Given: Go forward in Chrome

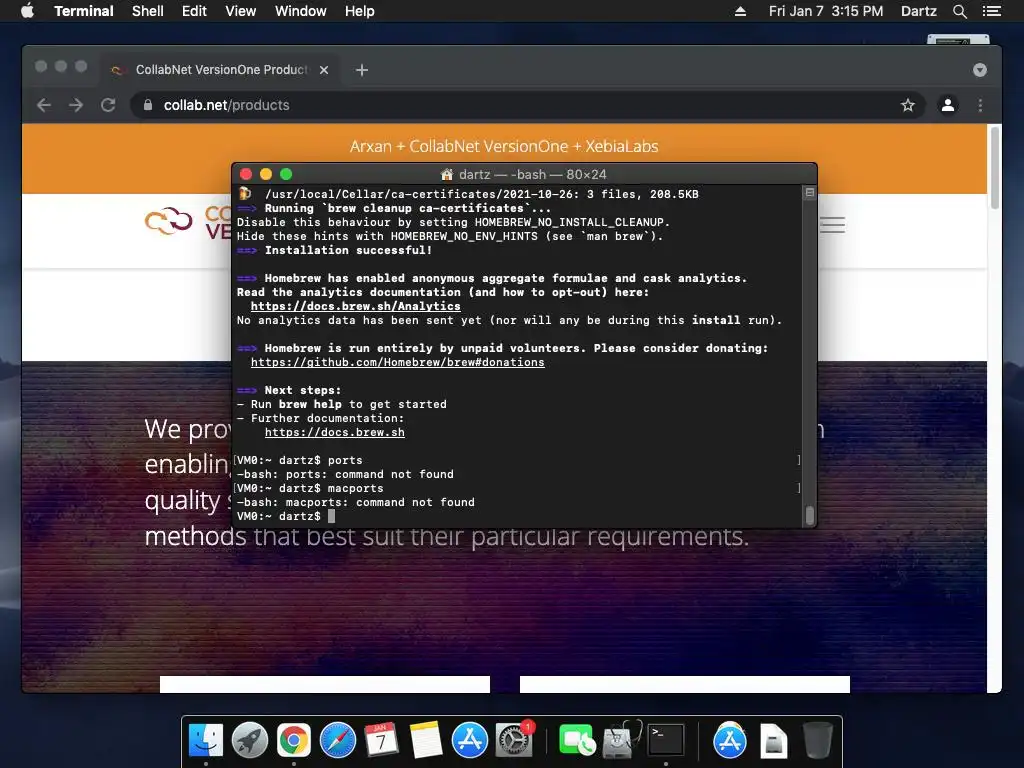Looking at the screenshot, I should coord(76,105).
